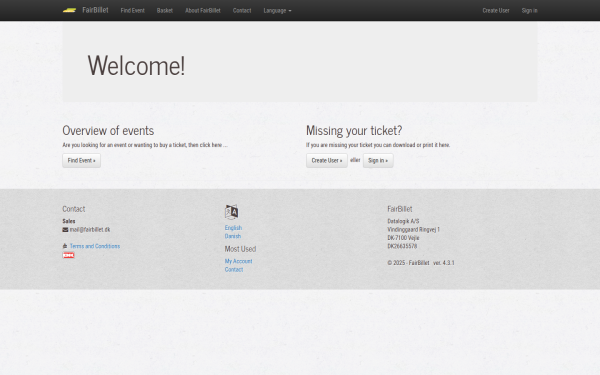
Task: Click the FairBillet heading in footer
Action: tap(400, 209)
